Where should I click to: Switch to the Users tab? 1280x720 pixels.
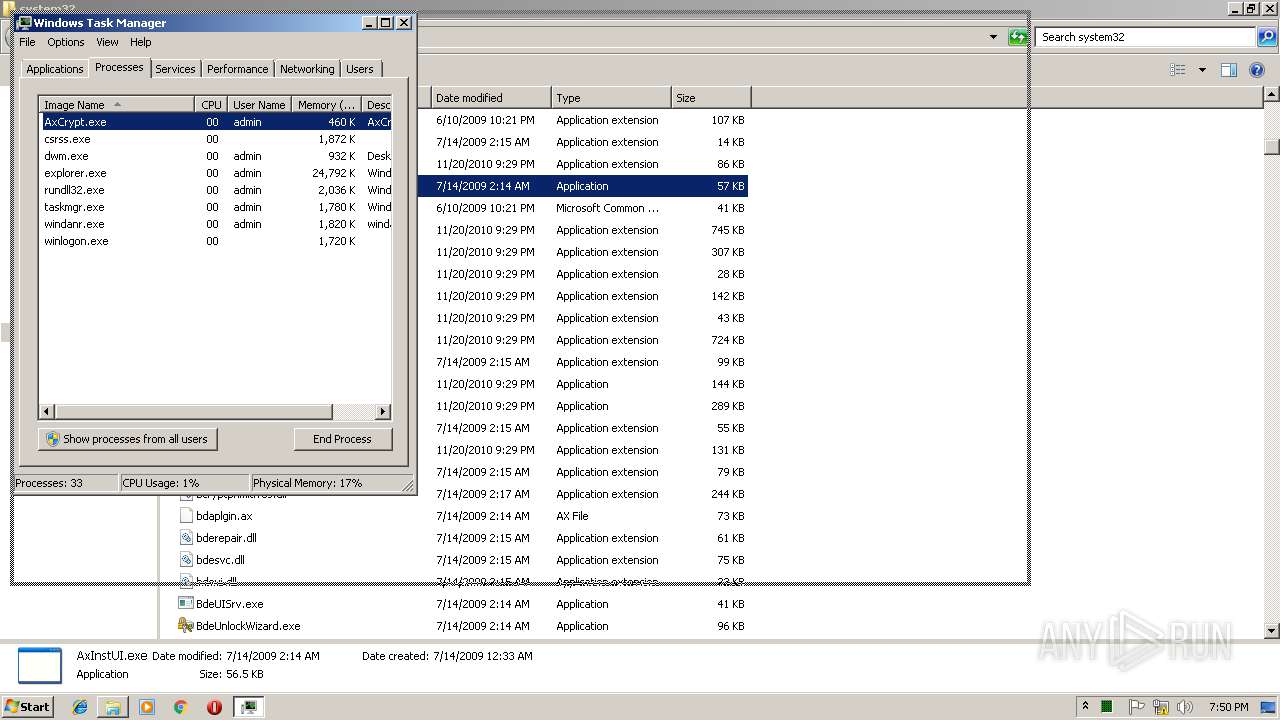coord(360,69)
